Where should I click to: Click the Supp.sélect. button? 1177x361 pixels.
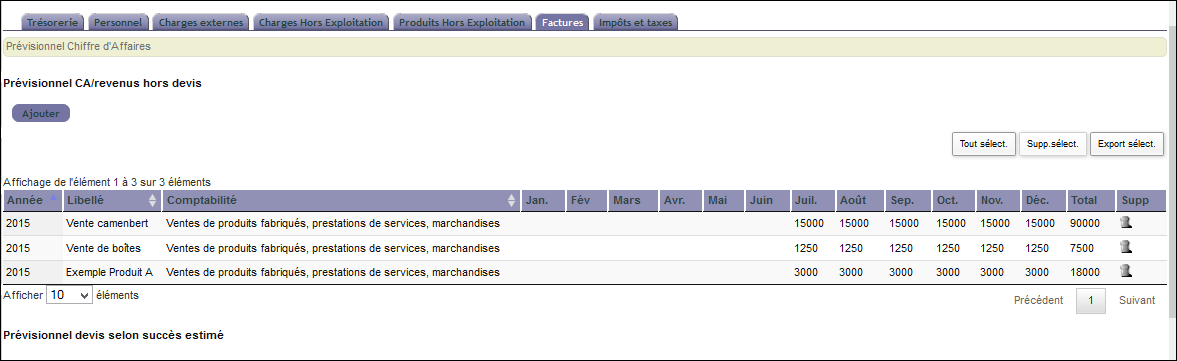(1052, 144)
